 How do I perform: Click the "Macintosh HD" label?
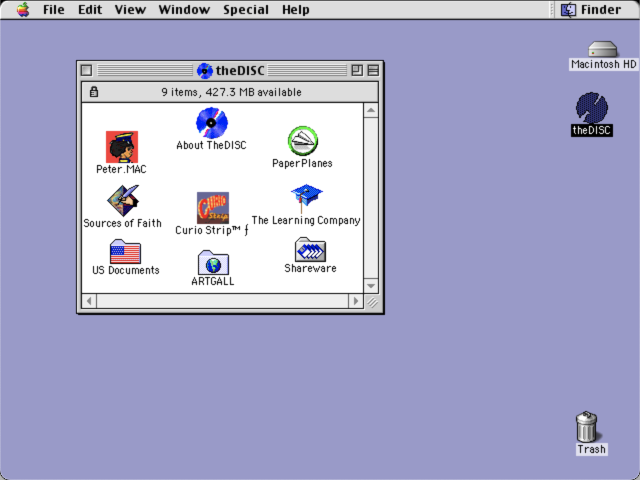tap(604, 64)
